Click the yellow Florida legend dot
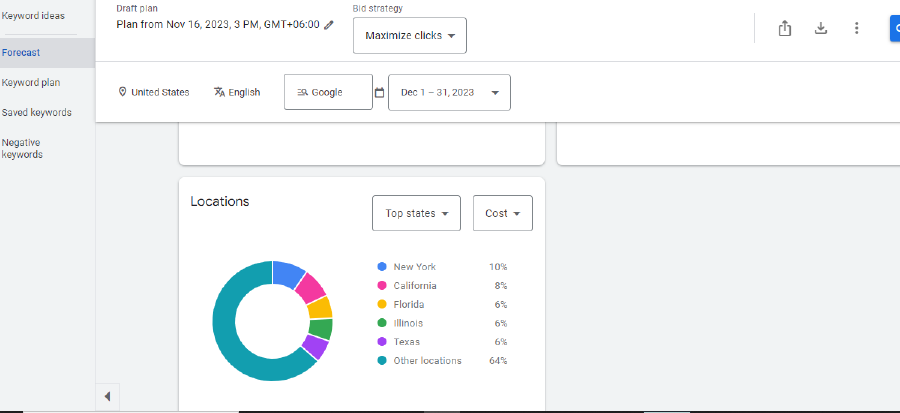 coord(382,305)
